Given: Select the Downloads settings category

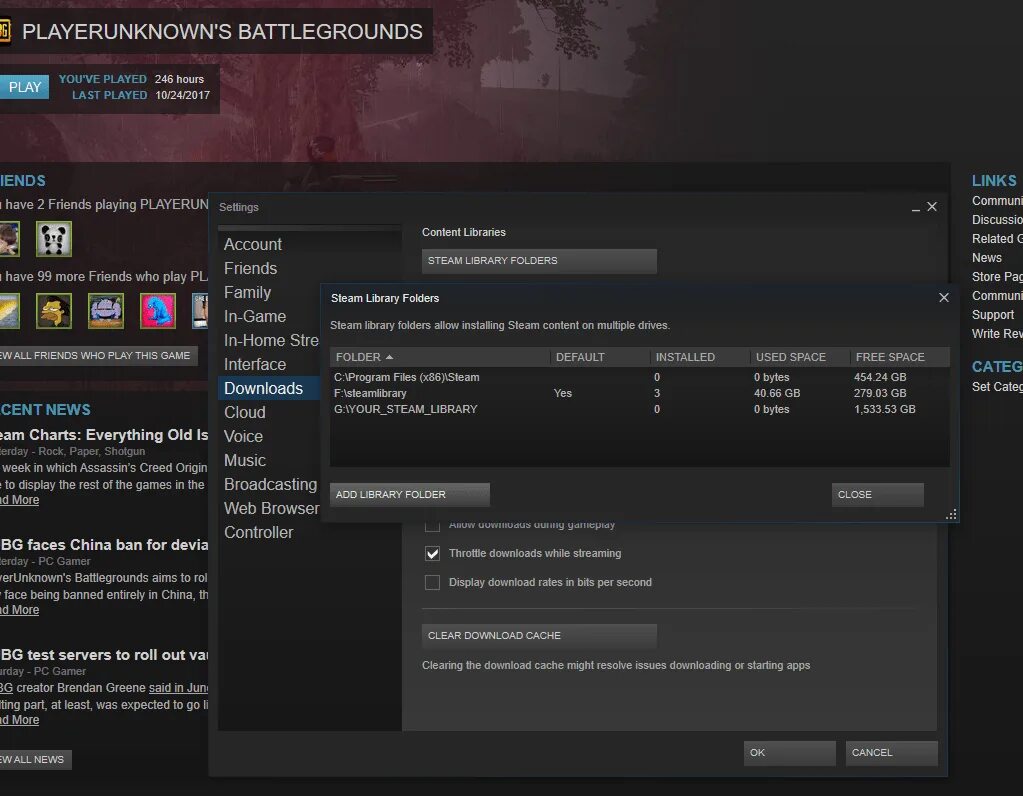Looking at the screenshot, I should (269, 388).
